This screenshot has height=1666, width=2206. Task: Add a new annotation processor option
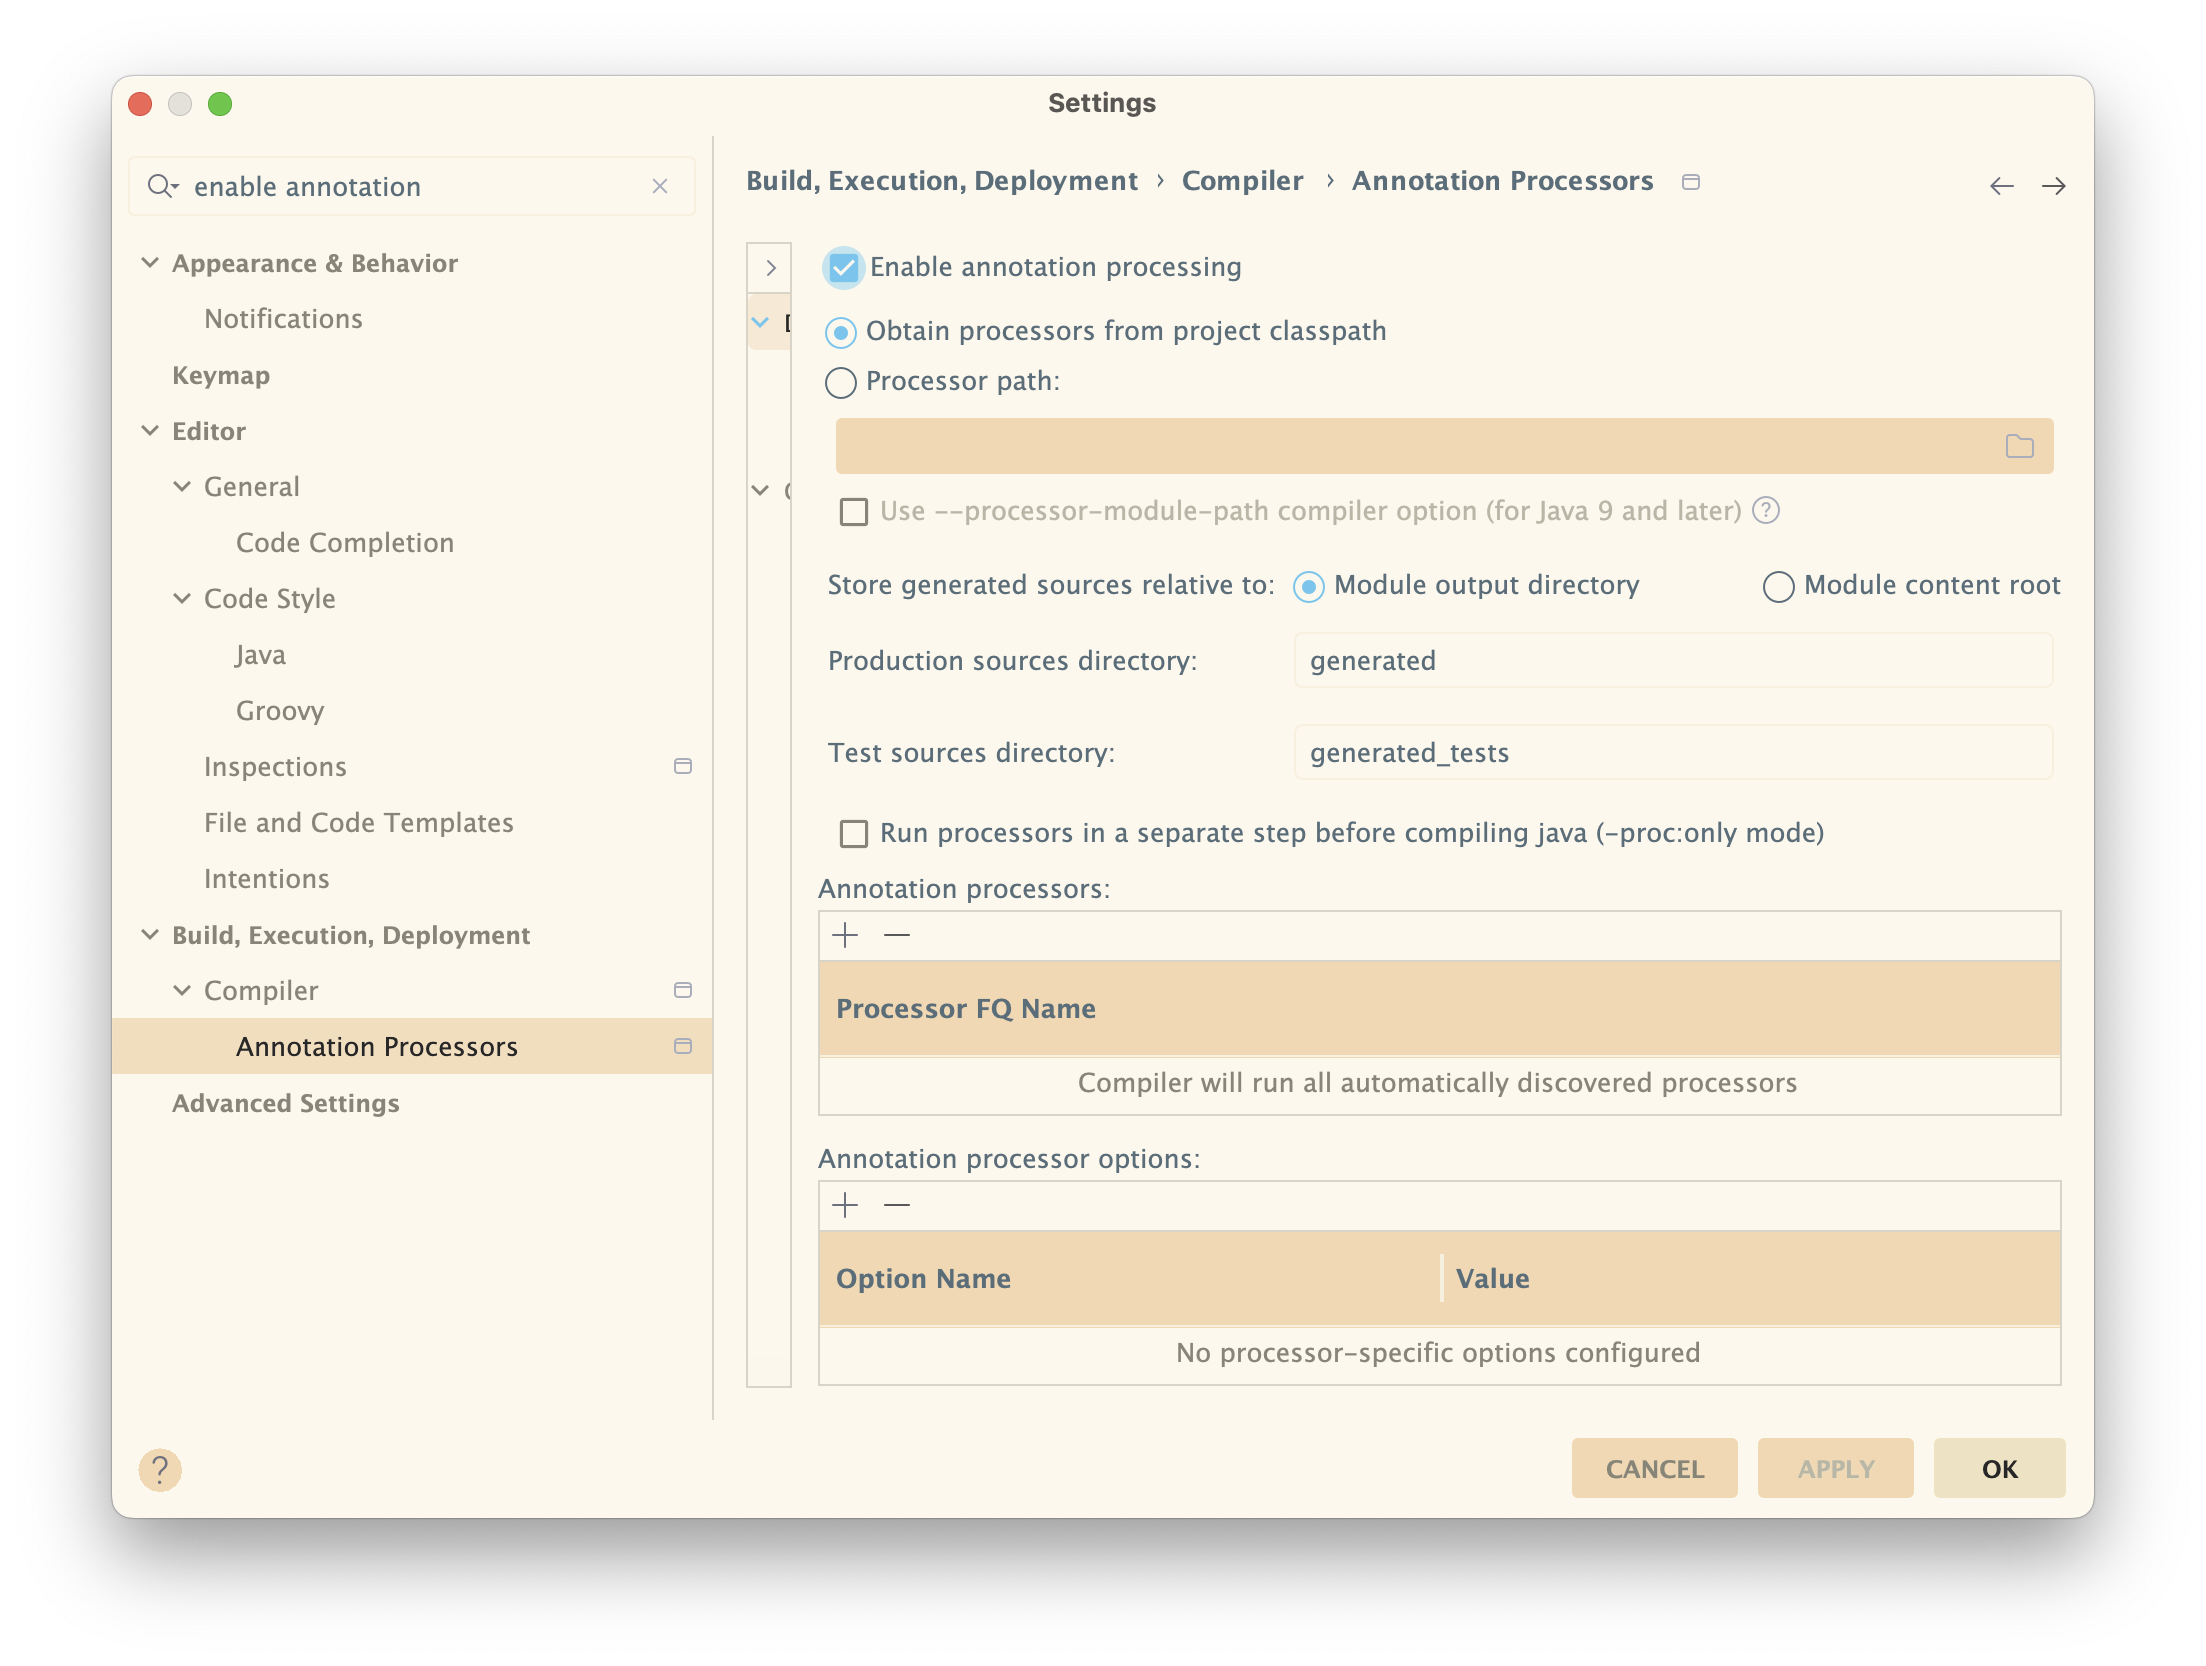(845, 1205)
